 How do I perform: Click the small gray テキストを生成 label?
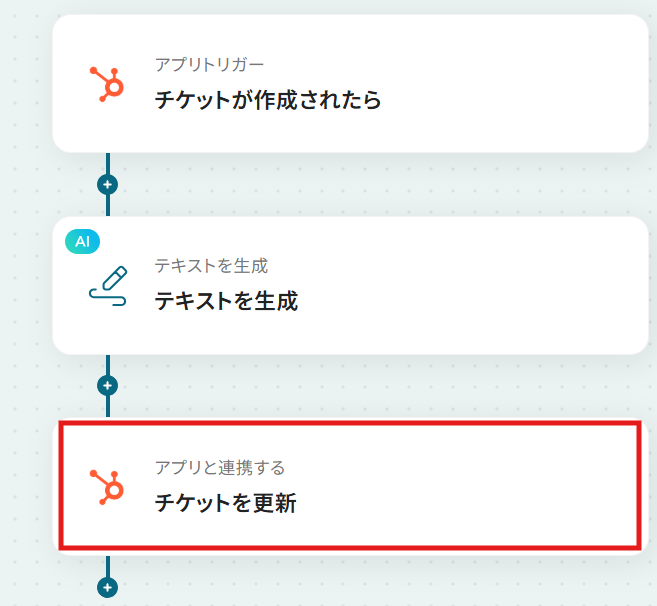[211, 266]
